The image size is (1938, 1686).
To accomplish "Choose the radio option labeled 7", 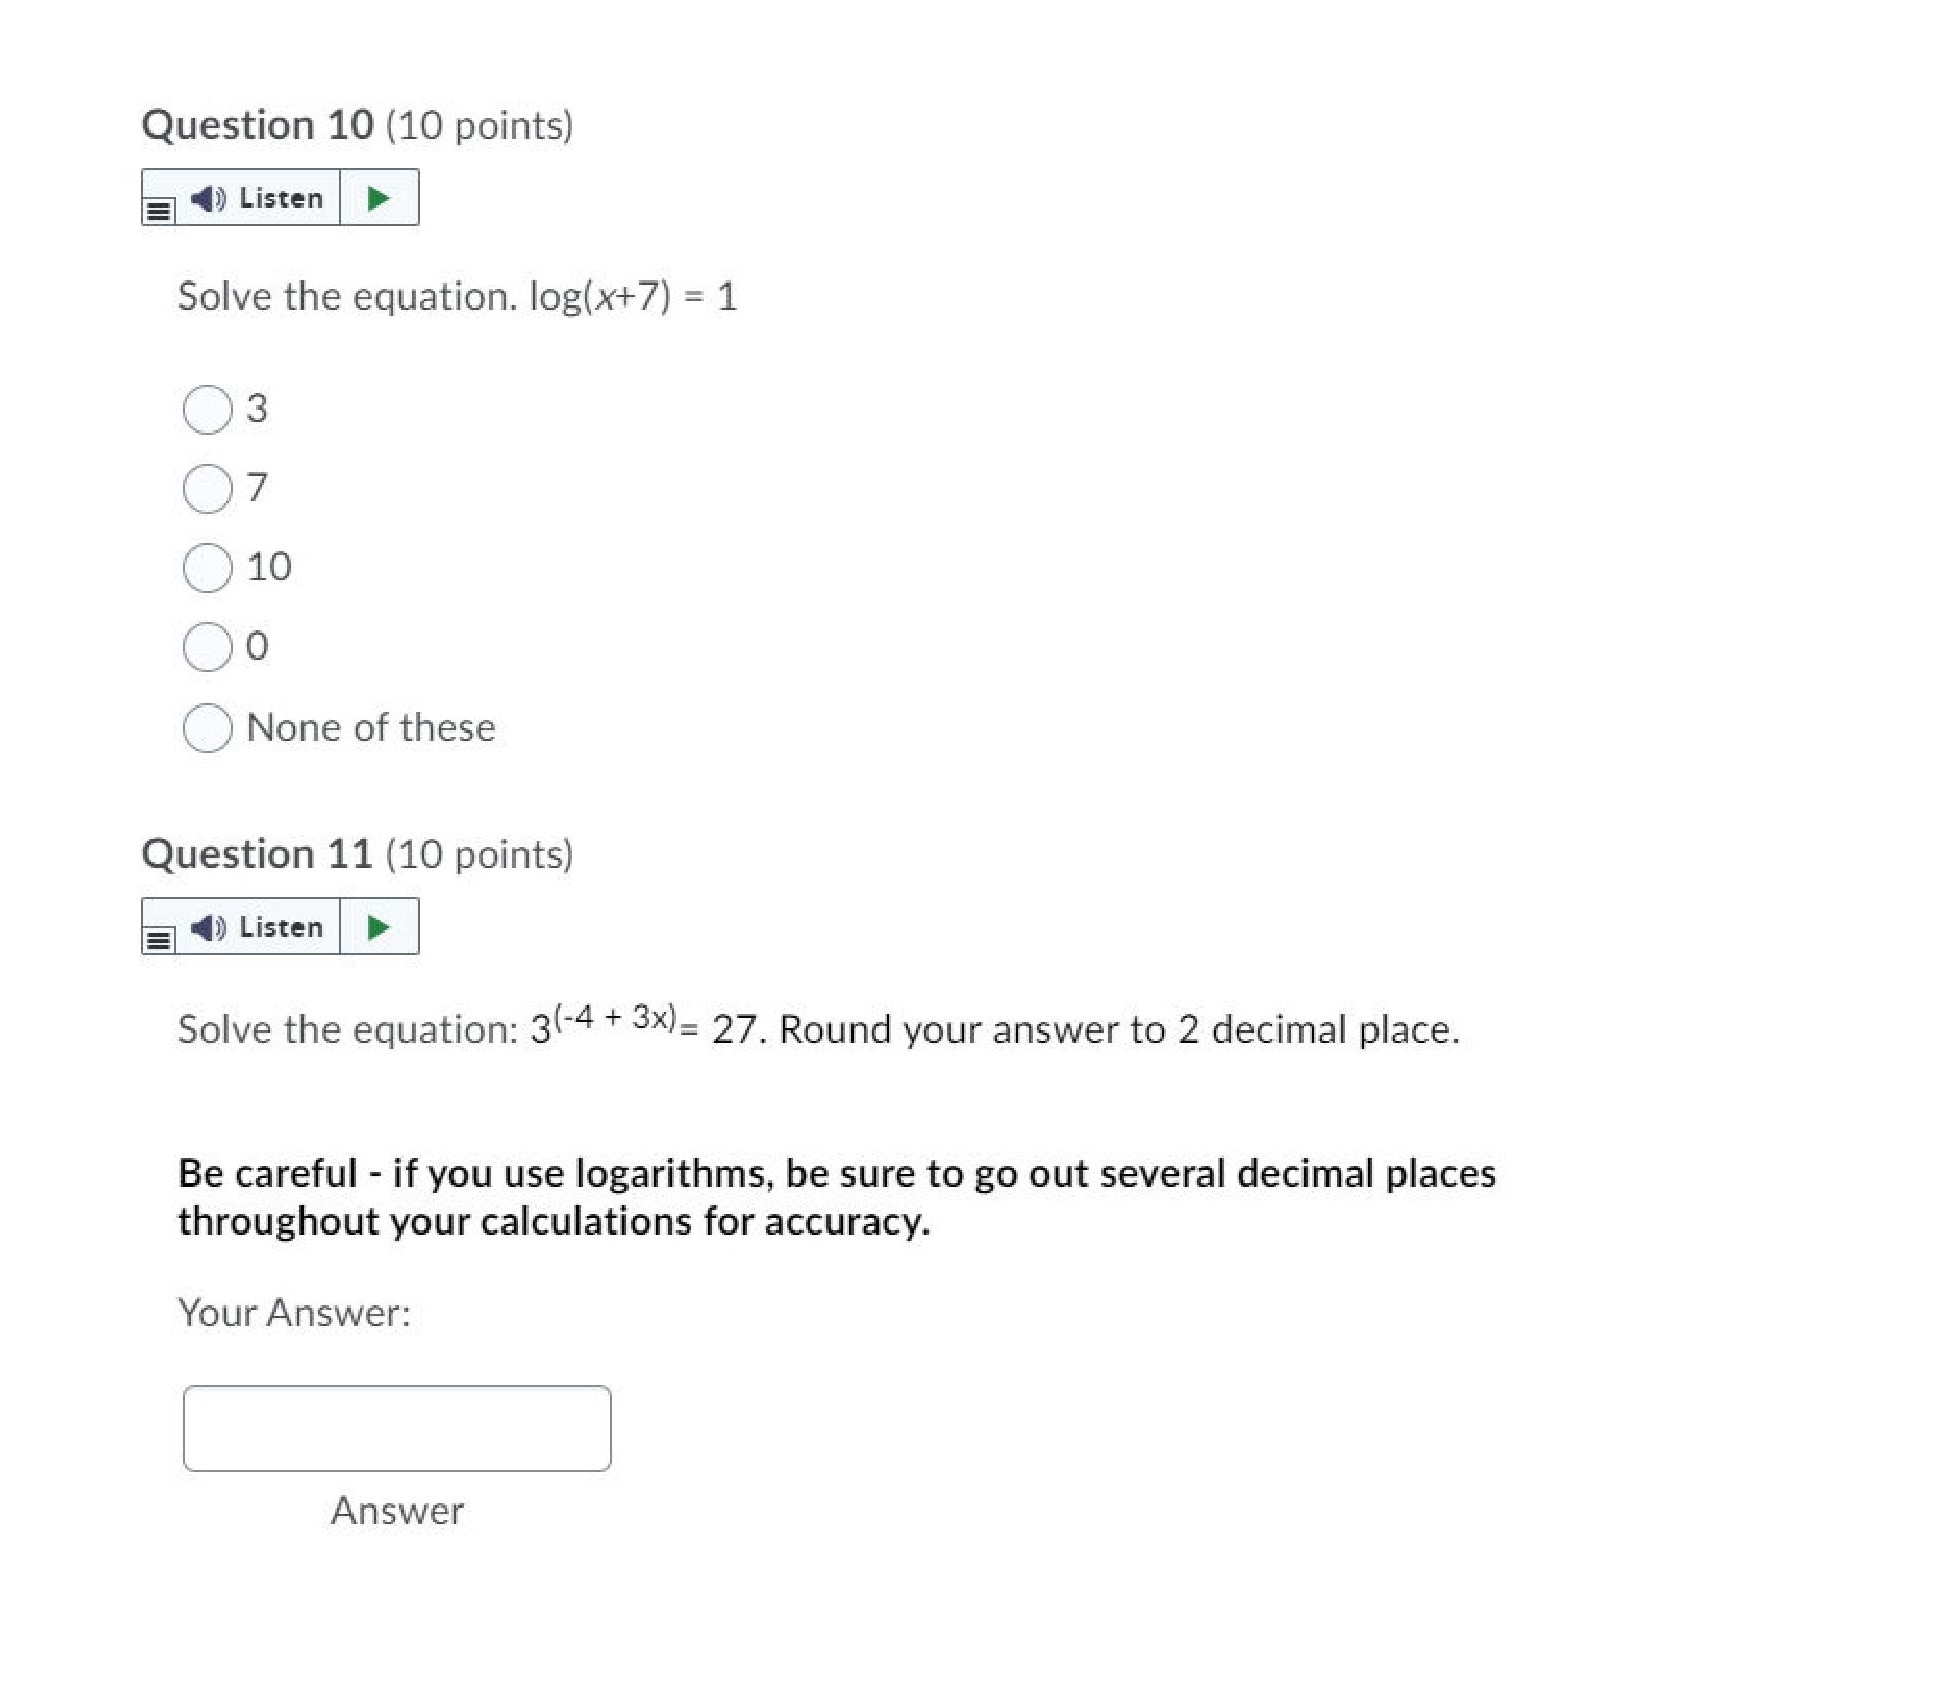I will coord(208,489).
